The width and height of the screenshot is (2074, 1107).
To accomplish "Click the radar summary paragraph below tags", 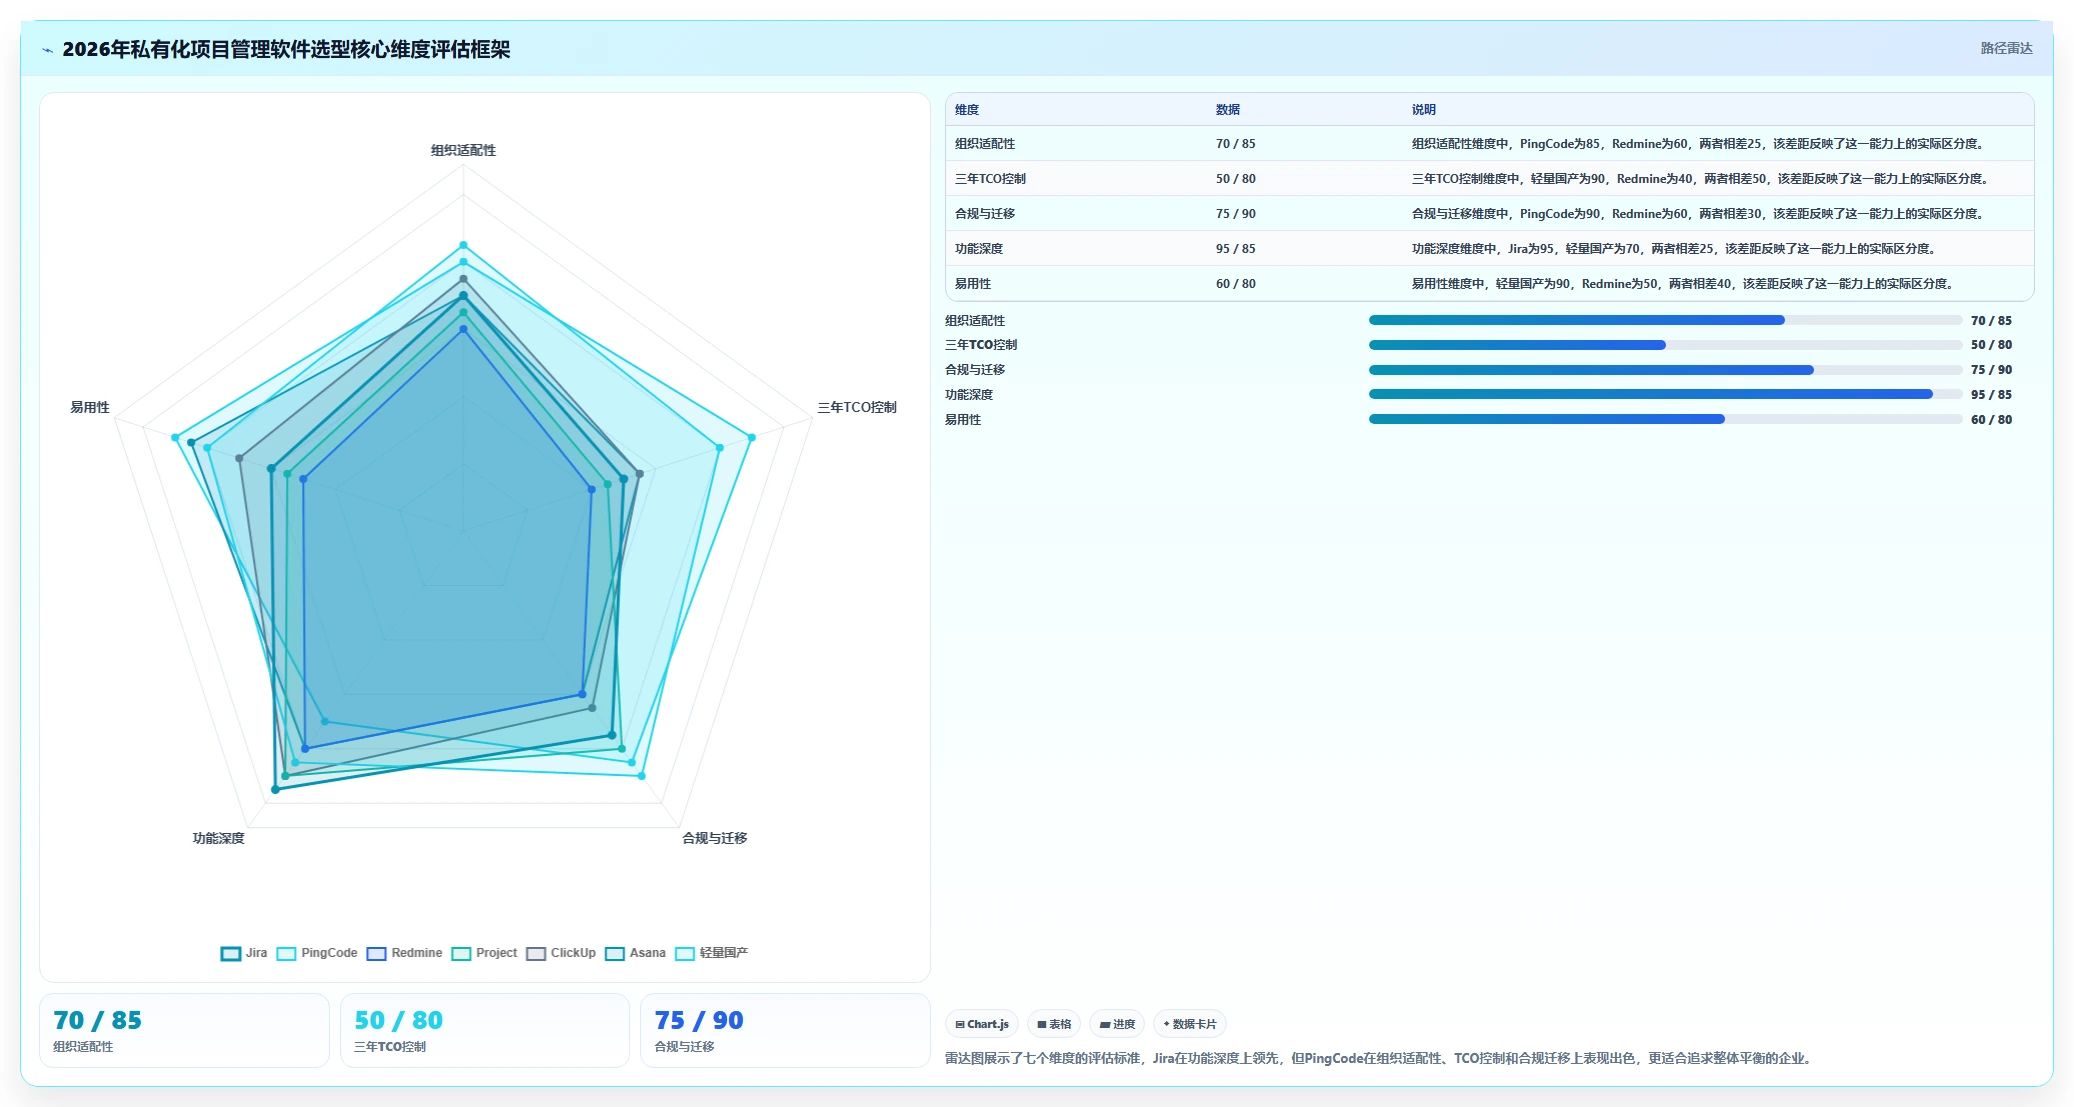I will pos(1380,1058).
